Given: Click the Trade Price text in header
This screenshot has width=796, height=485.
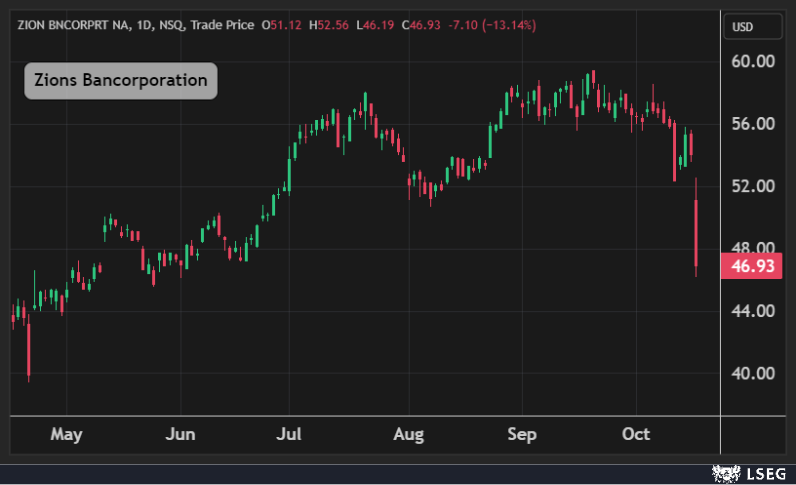Looking at the screenshot, I should click(222, 24).
